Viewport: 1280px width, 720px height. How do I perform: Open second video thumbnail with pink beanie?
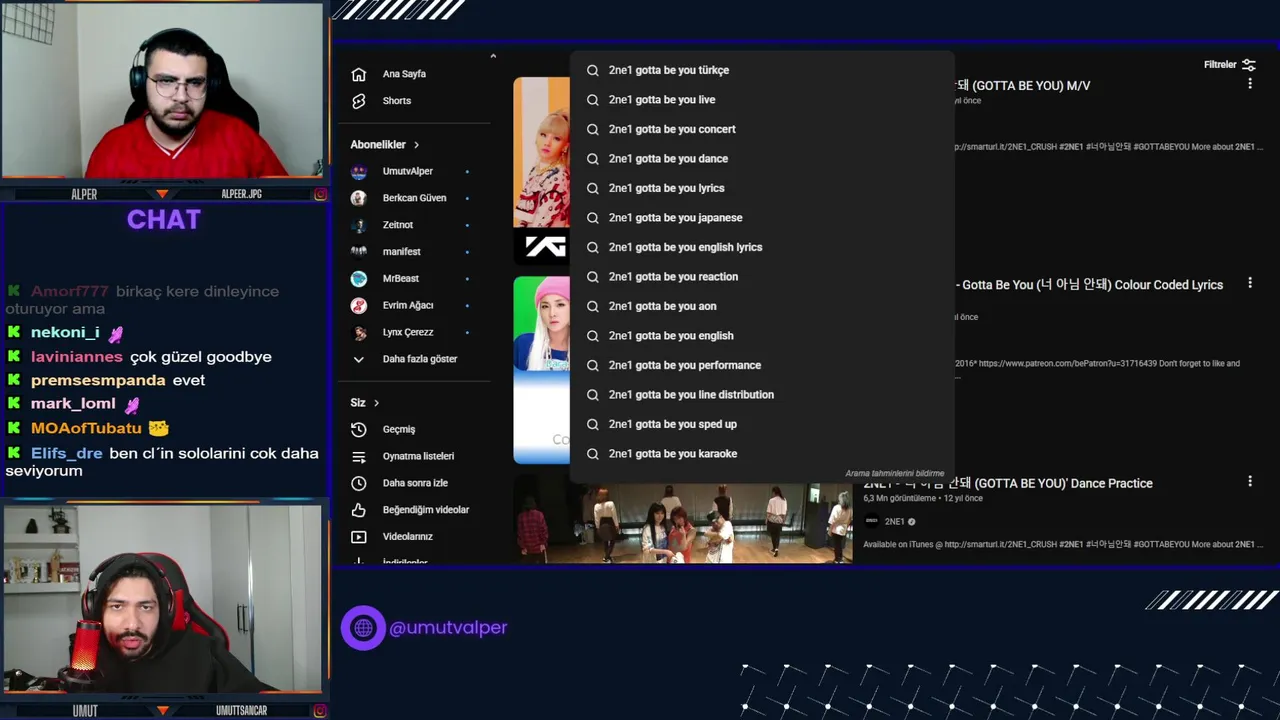[542, 370]
